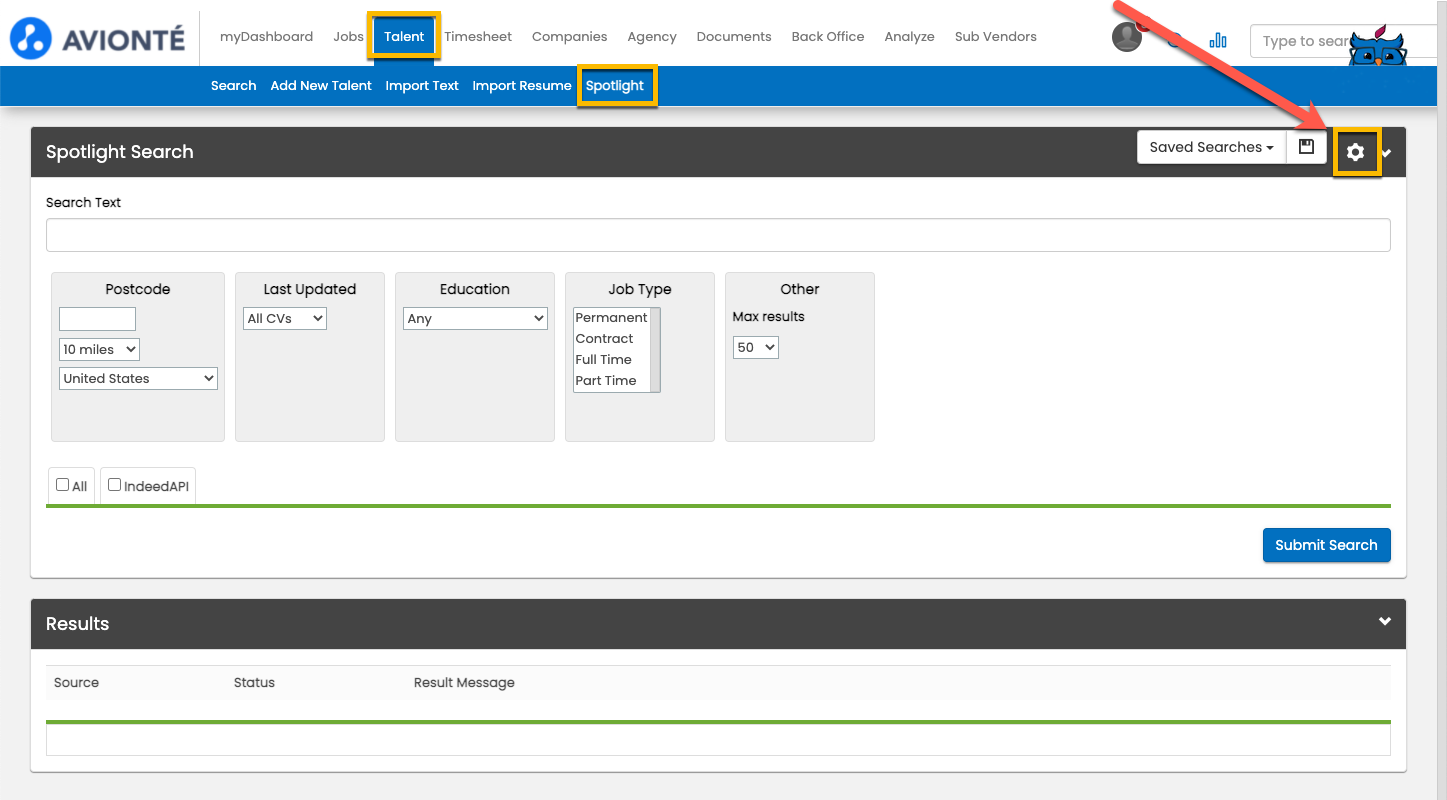Open the Timesheet menu

(x=478, y=36)
